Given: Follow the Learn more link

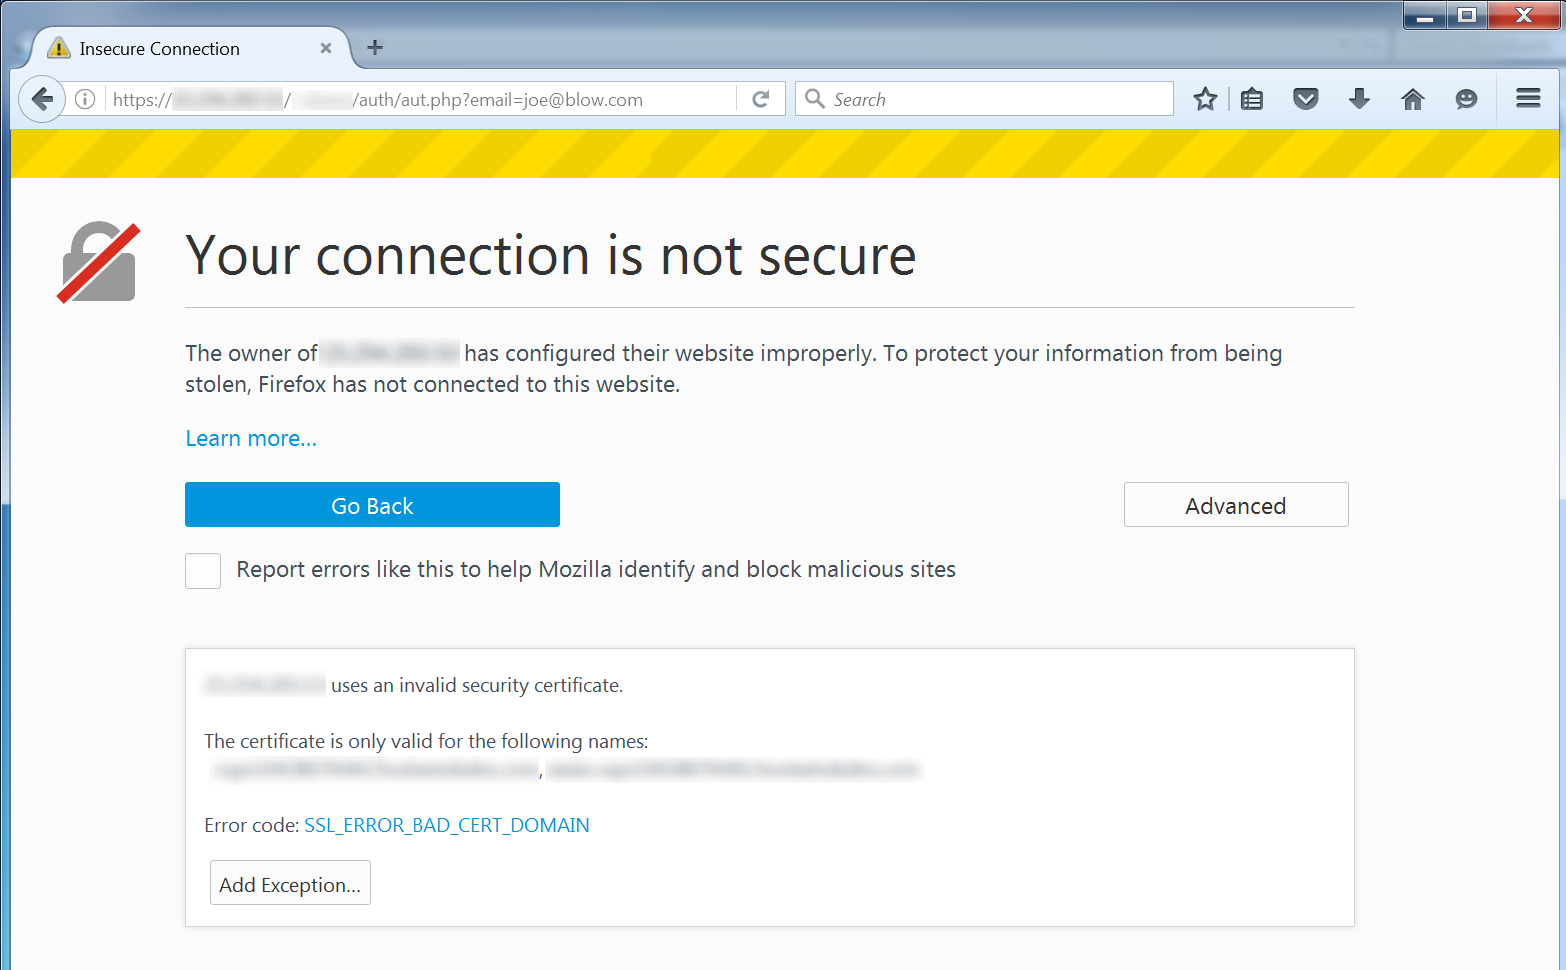Looking at the screenshot, I should point(250,438).
